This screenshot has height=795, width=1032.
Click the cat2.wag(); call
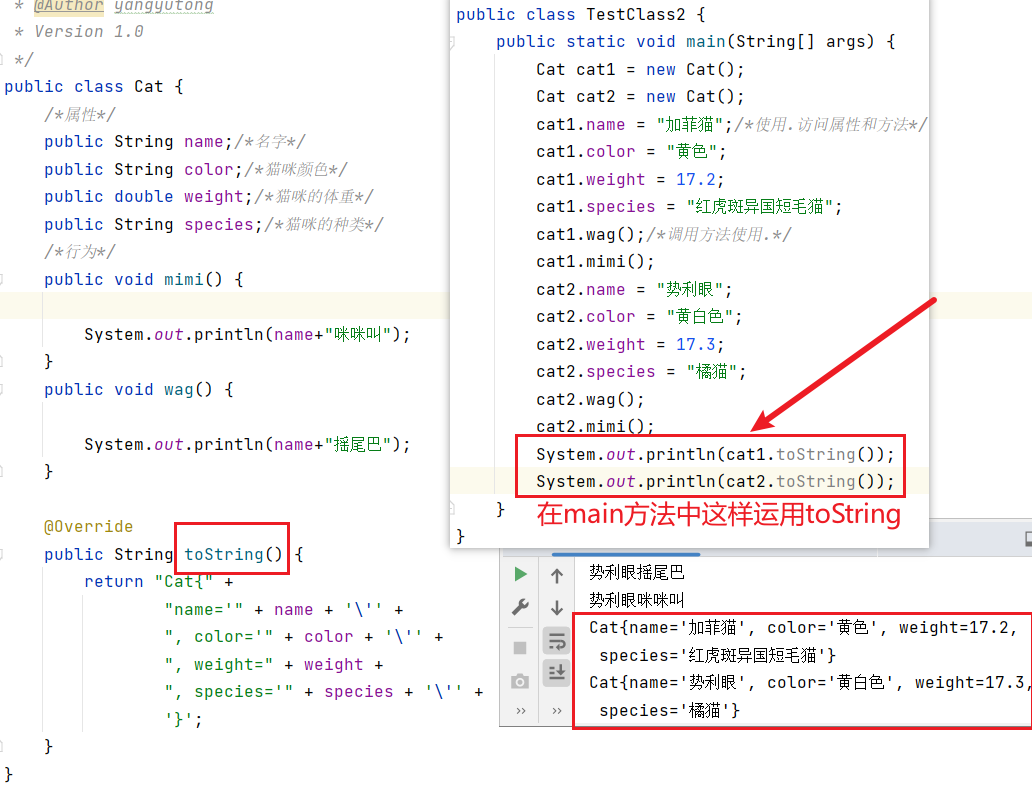590,399
